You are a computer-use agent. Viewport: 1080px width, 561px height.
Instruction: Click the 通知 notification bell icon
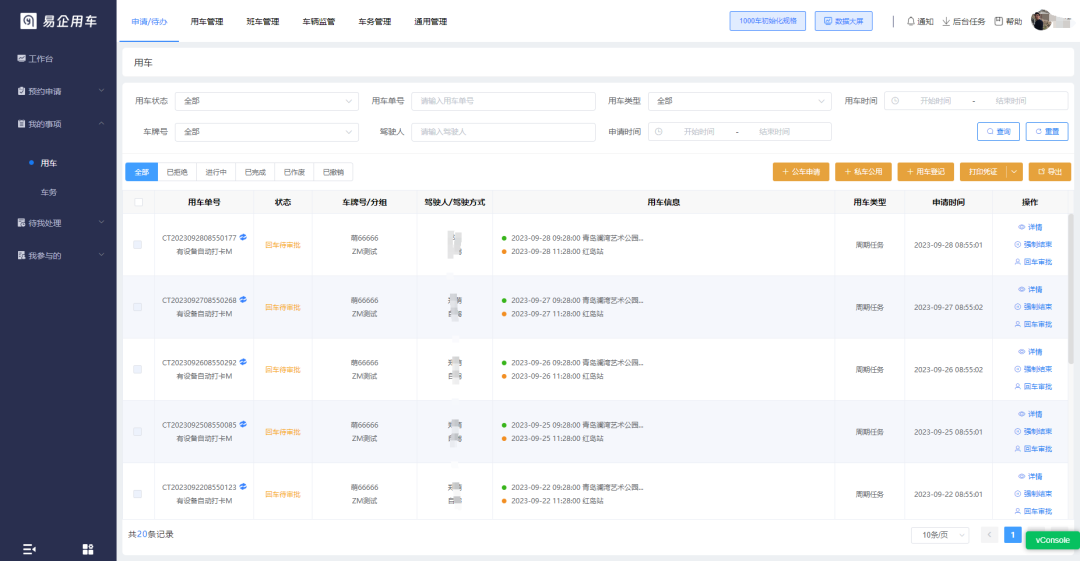[910, 21]
